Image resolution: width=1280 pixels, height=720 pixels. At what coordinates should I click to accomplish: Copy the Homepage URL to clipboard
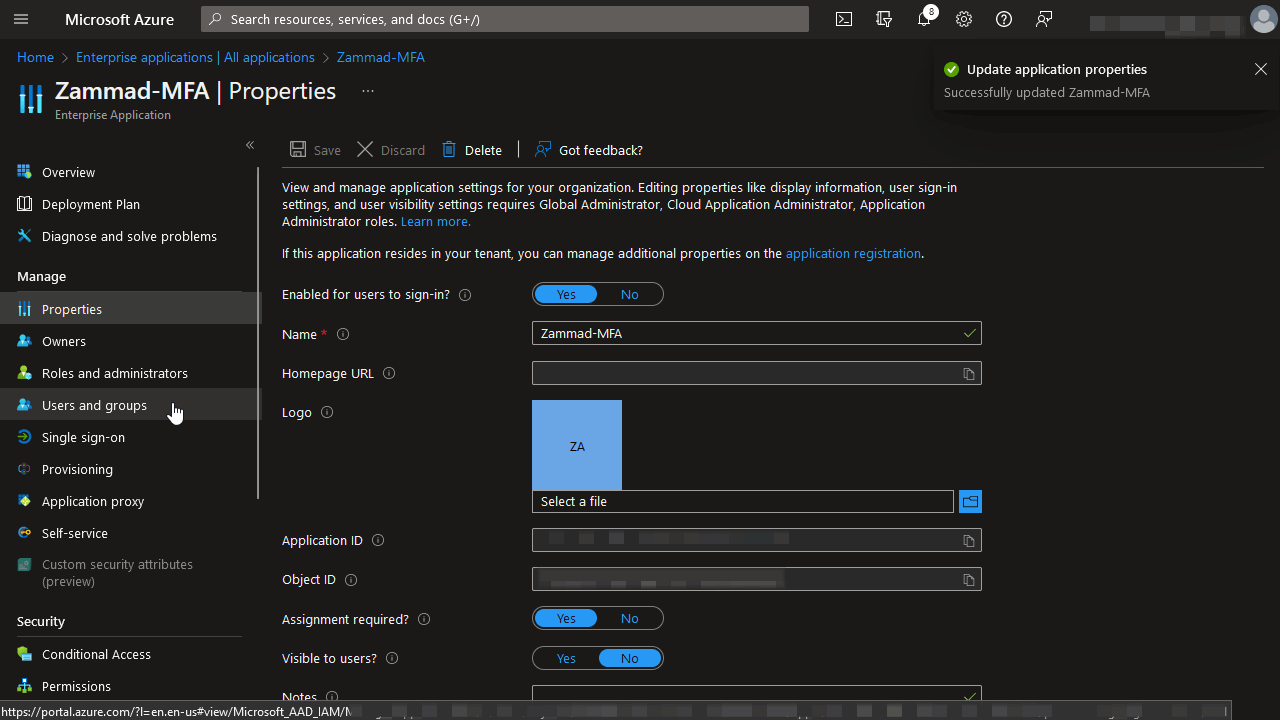click(x=969, y=373)
